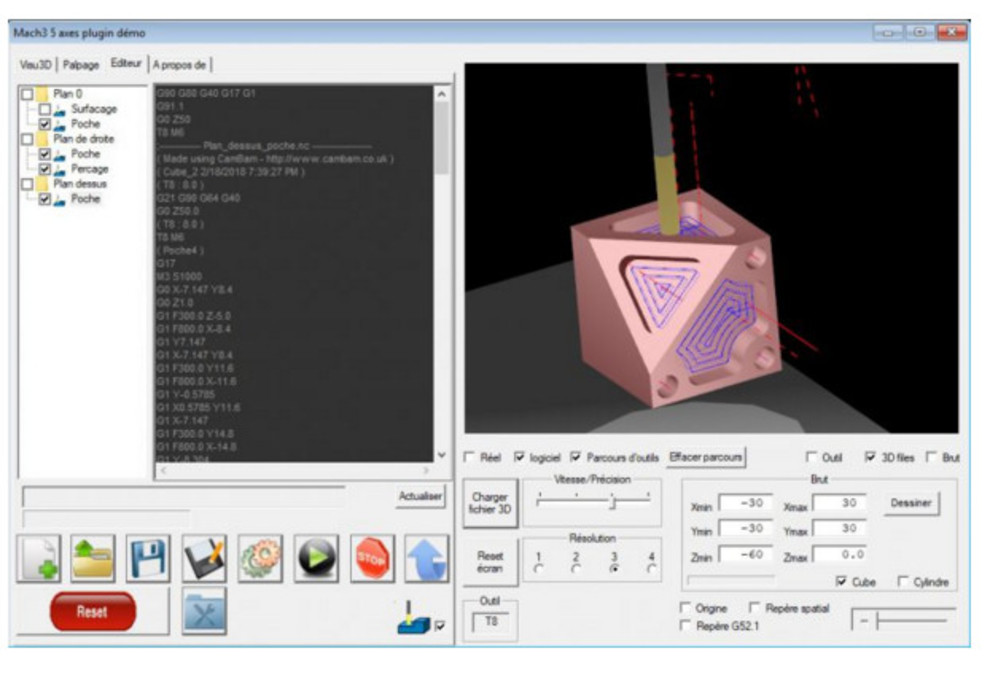This screenshot has height=686, width=990.
Task: Select the Plan de droite tree node
Action: pyautogui.click(x=83, y=139)
